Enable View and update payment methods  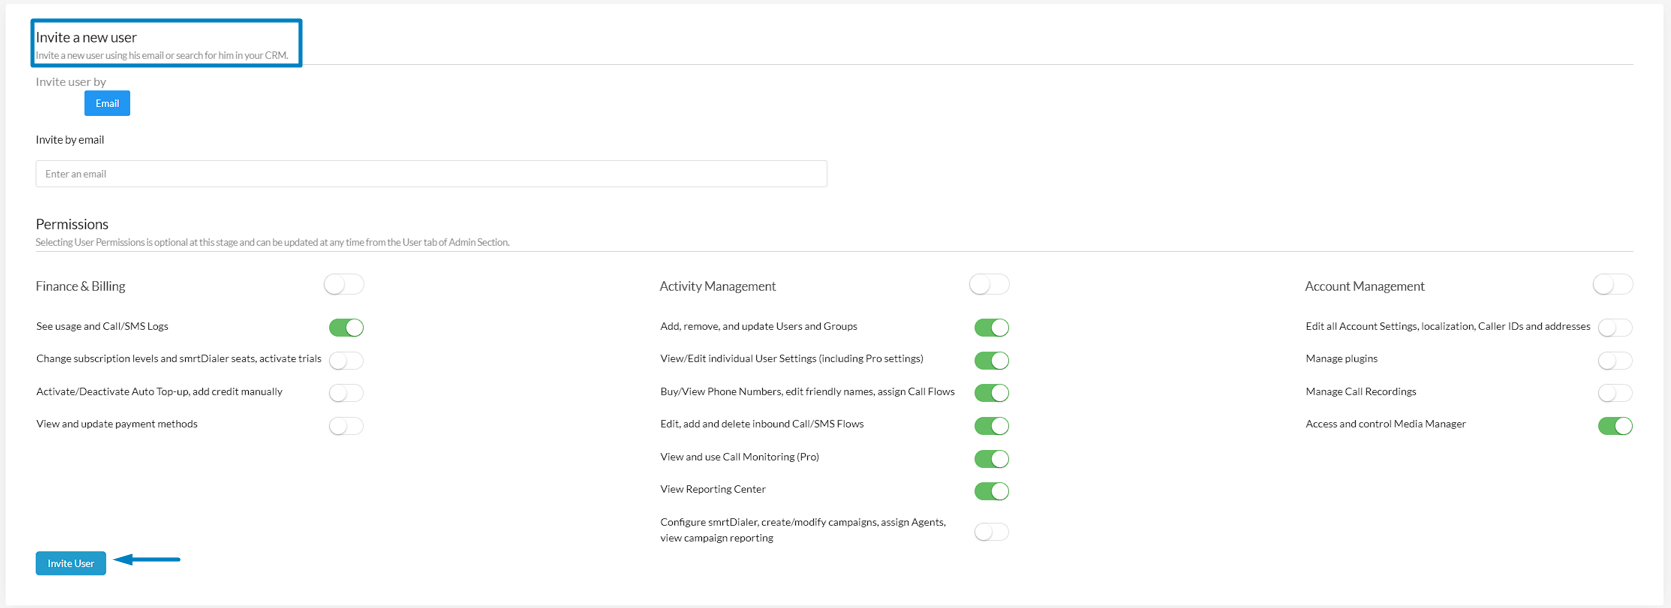(x=346, y=426)
